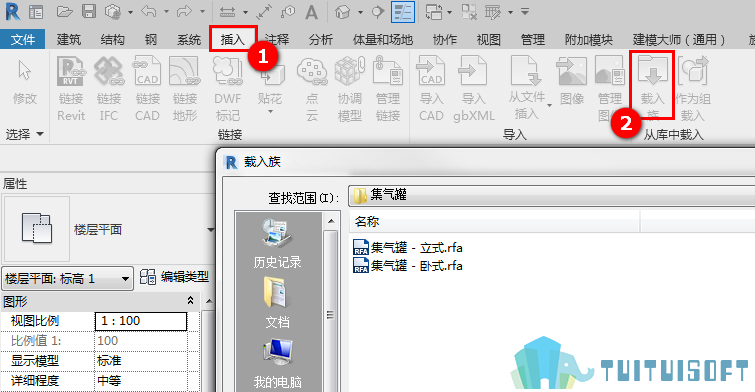755x392 pixels.
Task: Open the Home page icon in quick access toolbar
Action: (36, 12)
